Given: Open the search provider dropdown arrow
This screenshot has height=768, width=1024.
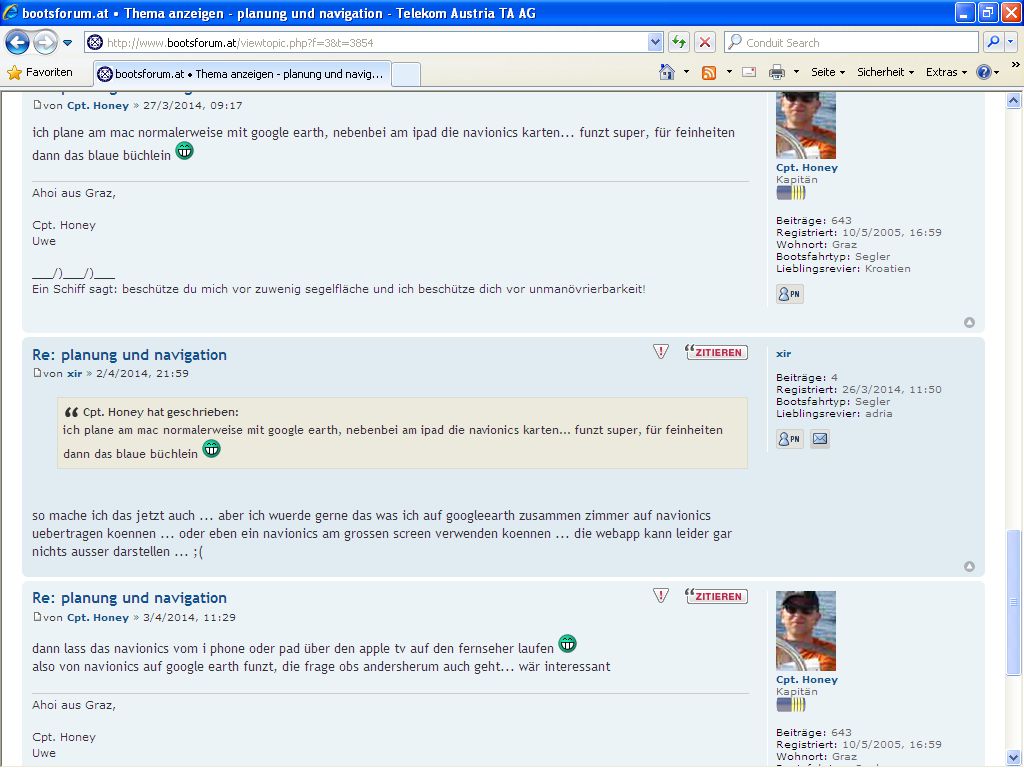Looking at the screenshot, I should 1012,42.
